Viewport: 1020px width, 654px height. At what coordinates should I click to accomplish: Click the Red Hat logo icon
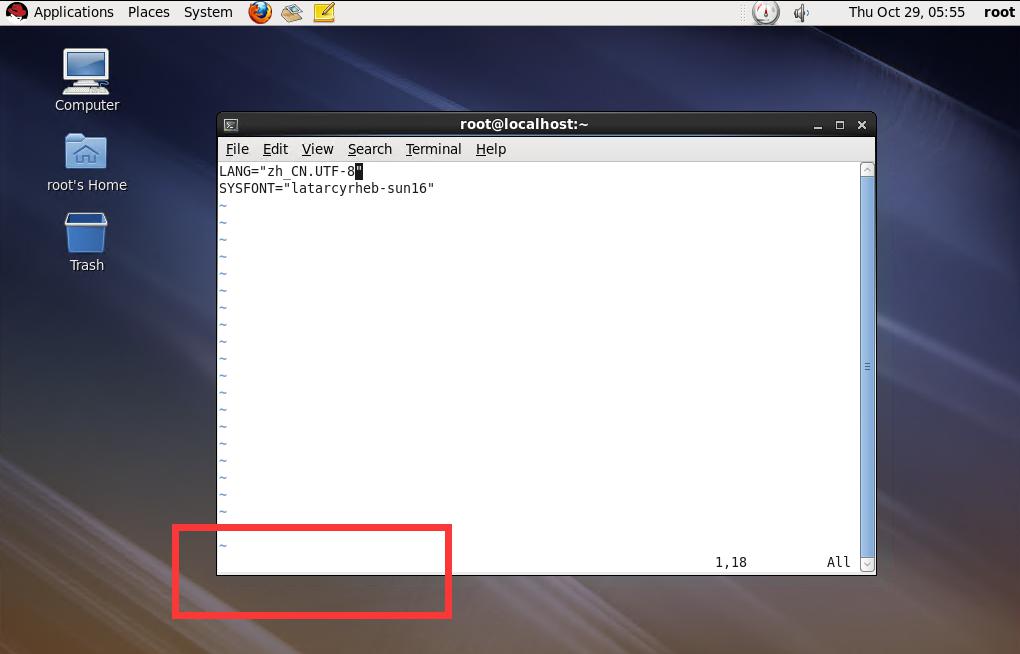click(16, 12)
